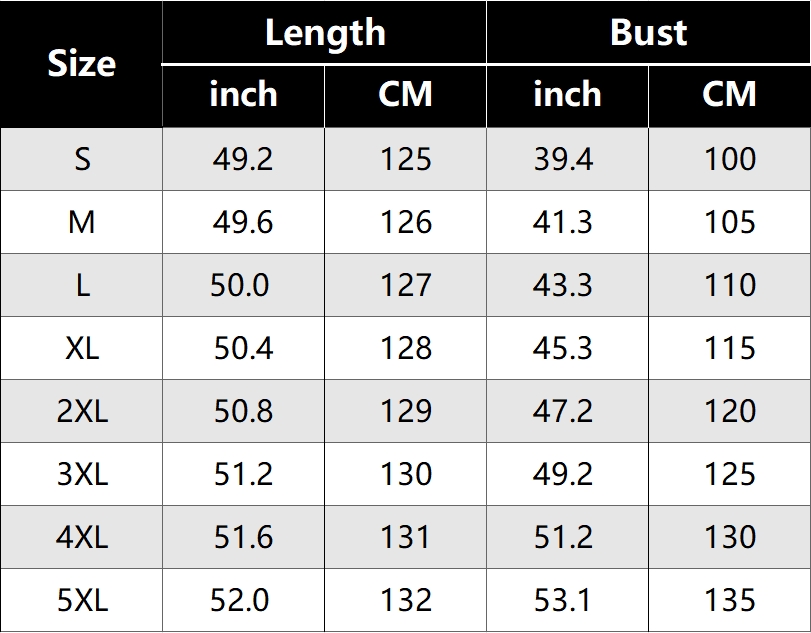This screenshot has width=811, height=633.
Task: Select the S size row label
Action: coord(82,159)
